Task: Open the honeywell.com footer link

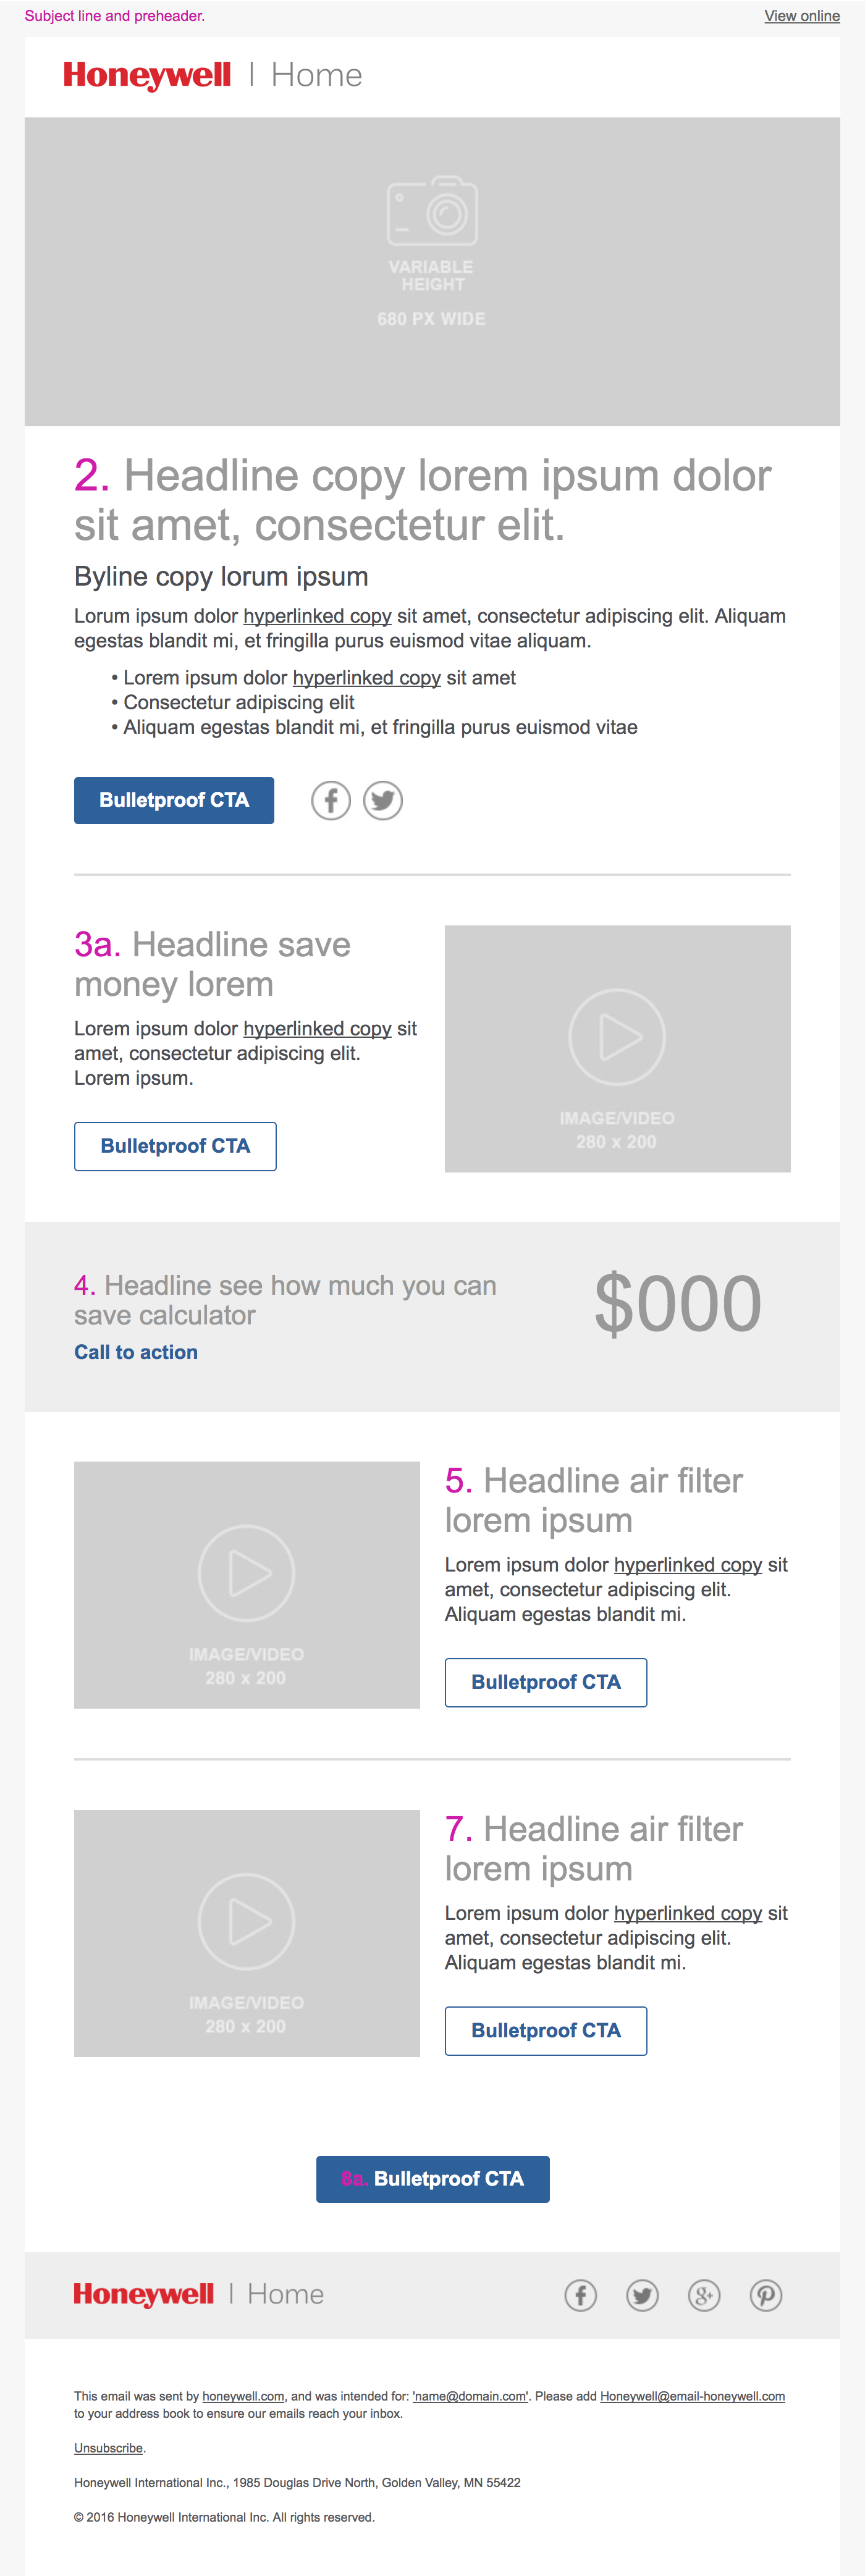Action: [243, 2396]
